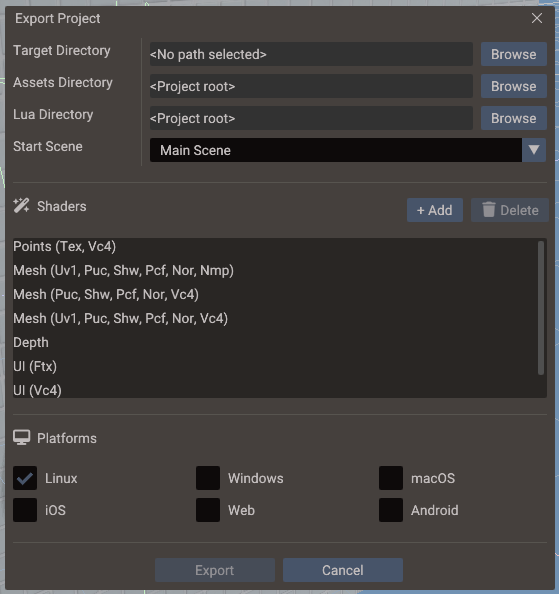This screenshot has height=594, width=559.
Task: Click the trash can icon in Delete
Action: [489, 209]
